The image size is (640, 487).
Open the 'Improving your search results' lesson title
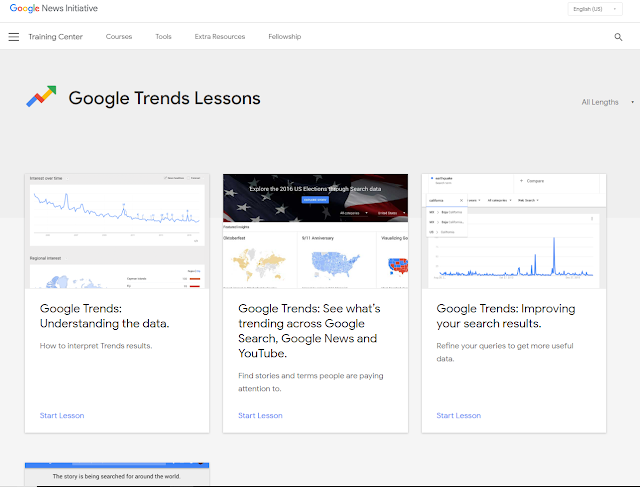pyautogui.click(x=506, y=316)
